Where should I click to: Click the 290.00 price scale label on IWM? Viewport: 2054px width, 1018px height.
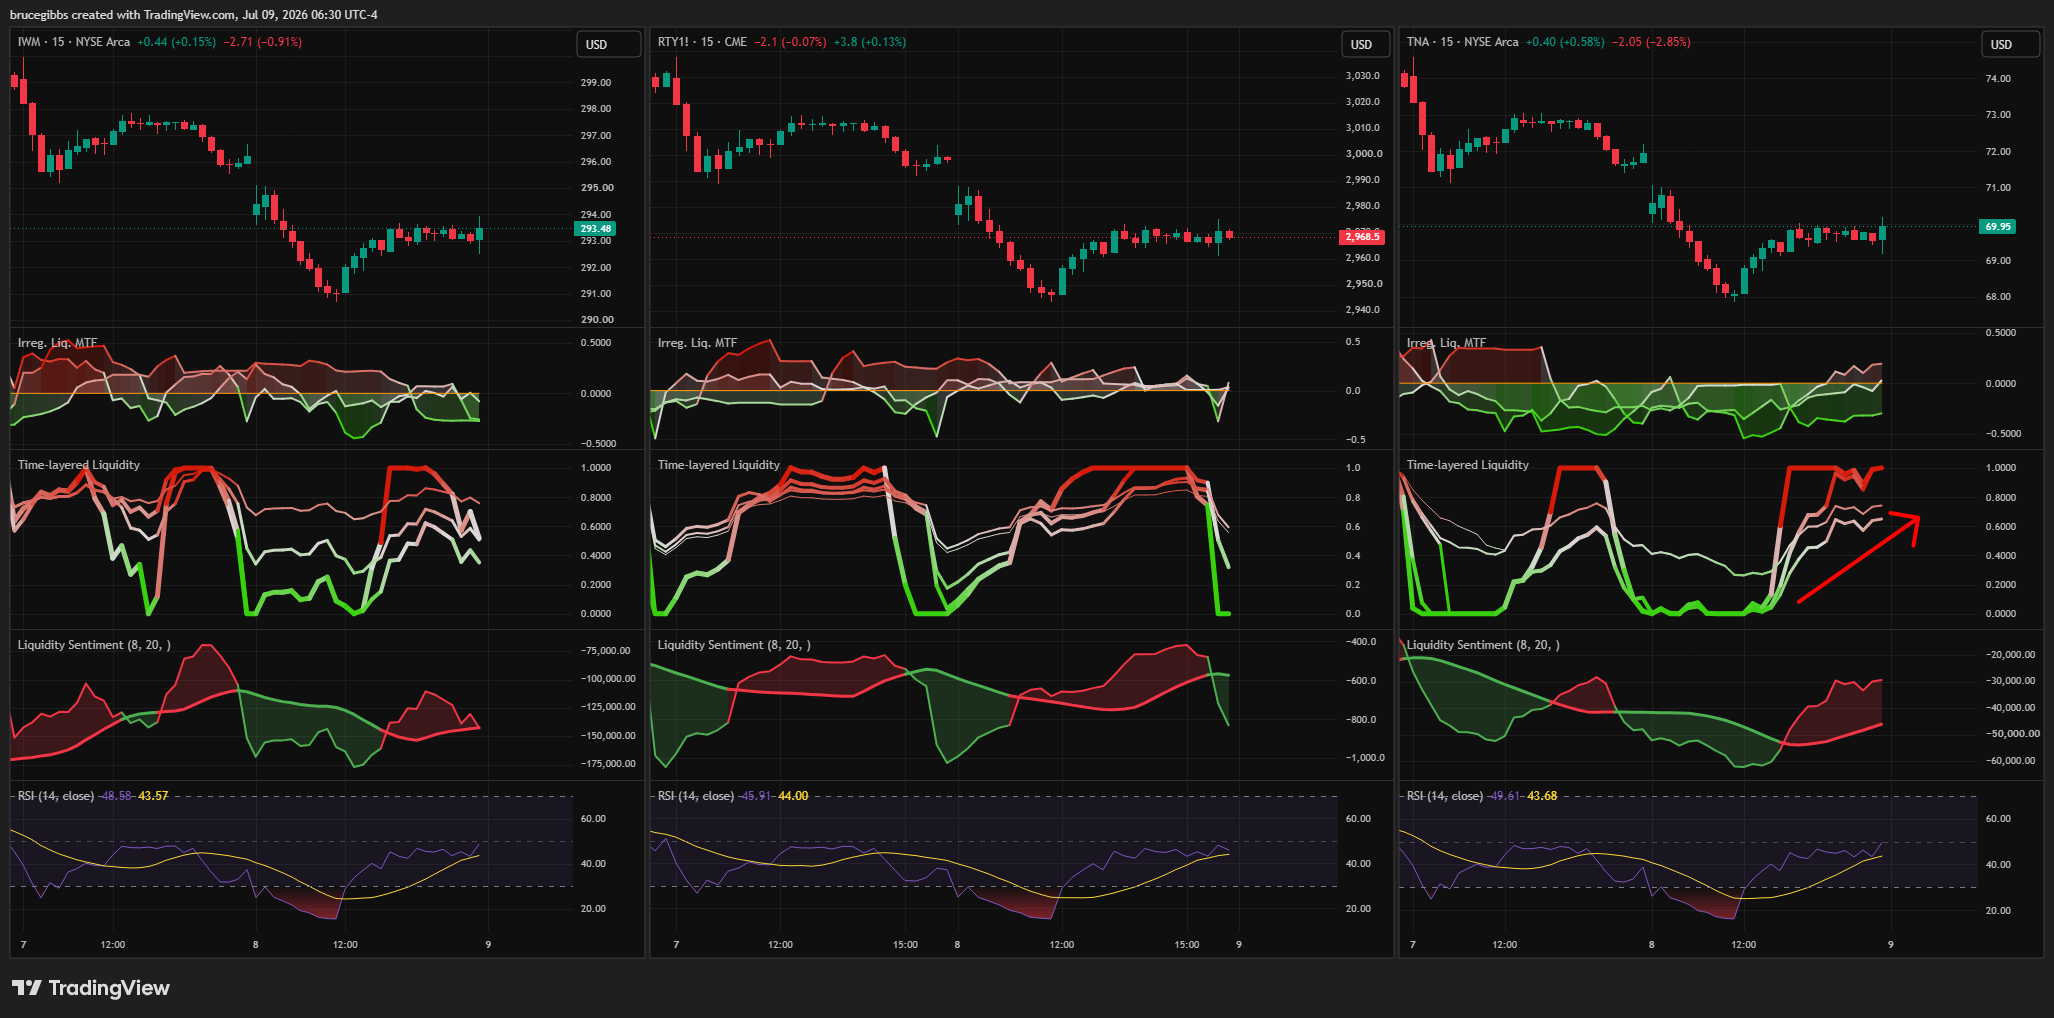[x=596, y=320]
